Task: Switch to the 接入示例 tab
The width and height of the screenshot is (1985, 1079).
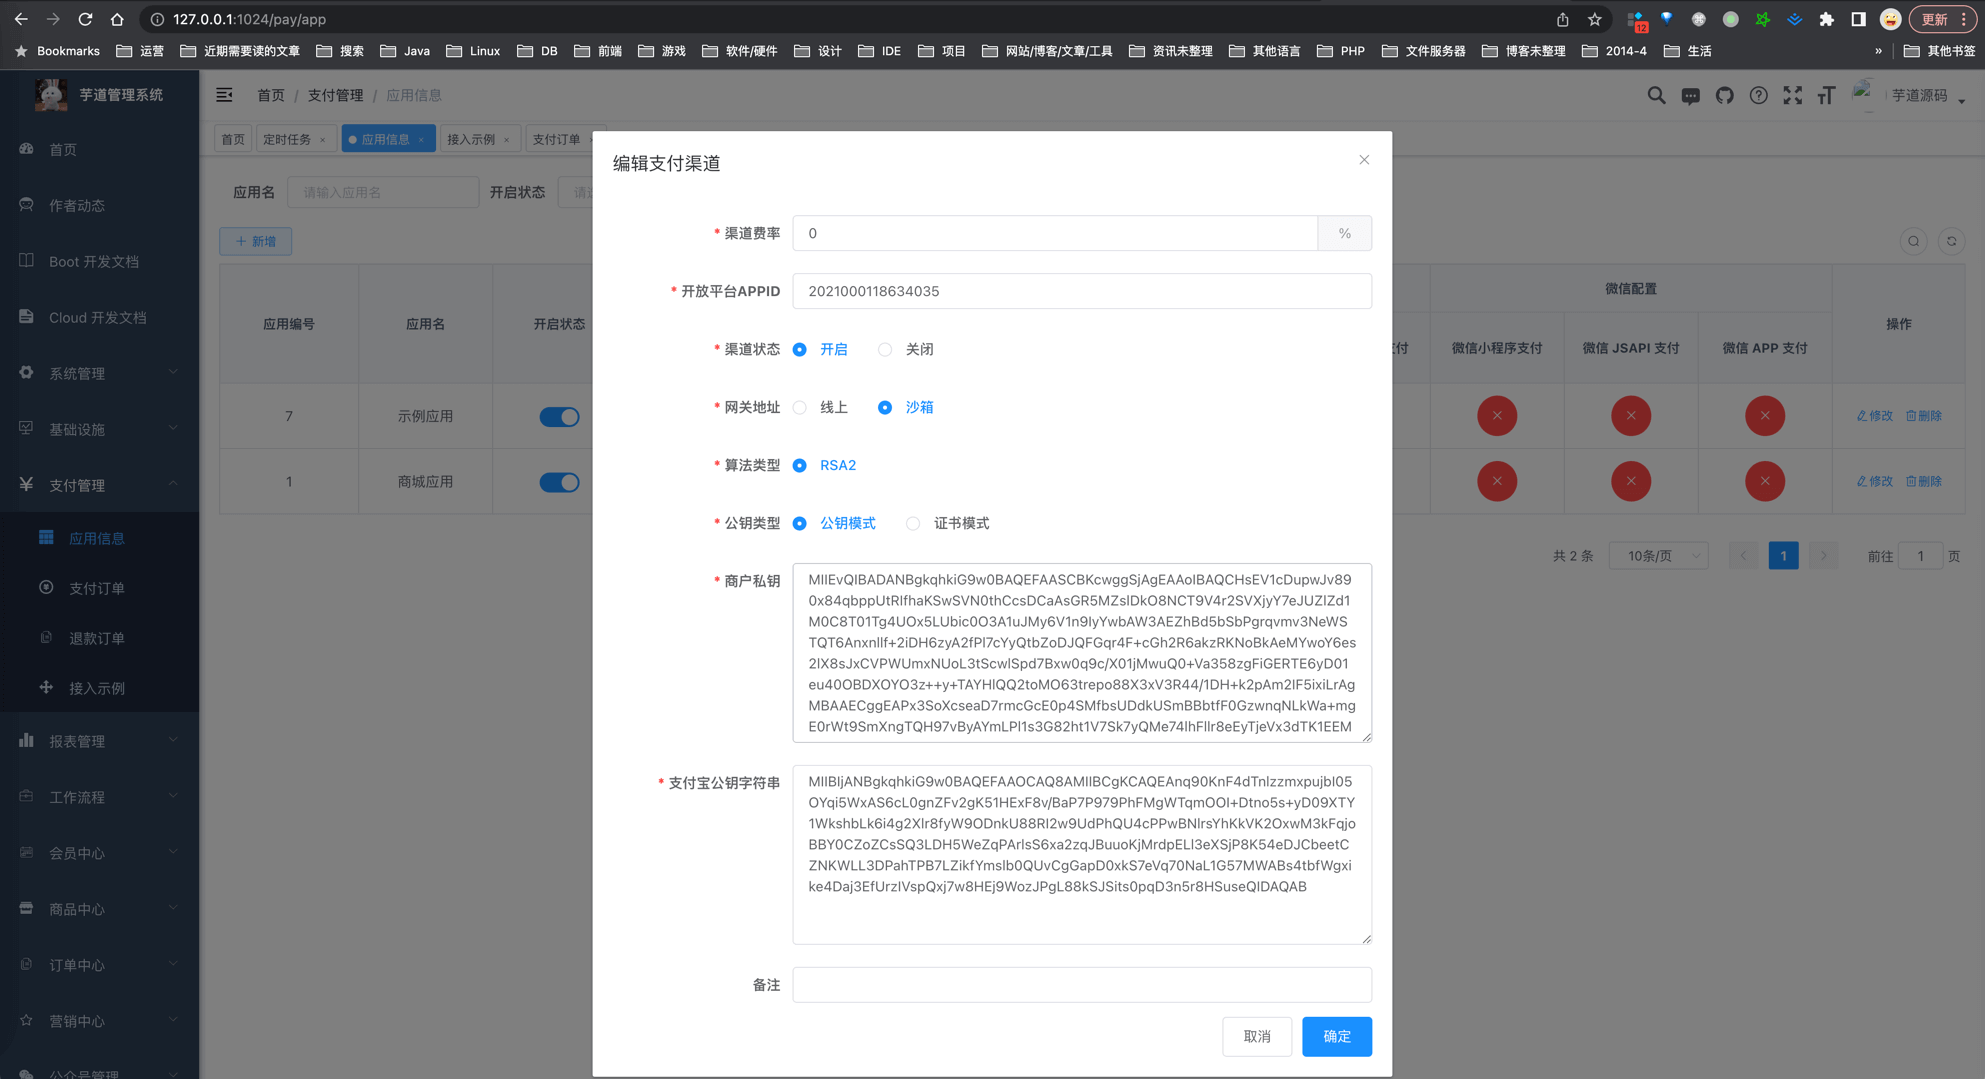Action: tap(471, 140)
